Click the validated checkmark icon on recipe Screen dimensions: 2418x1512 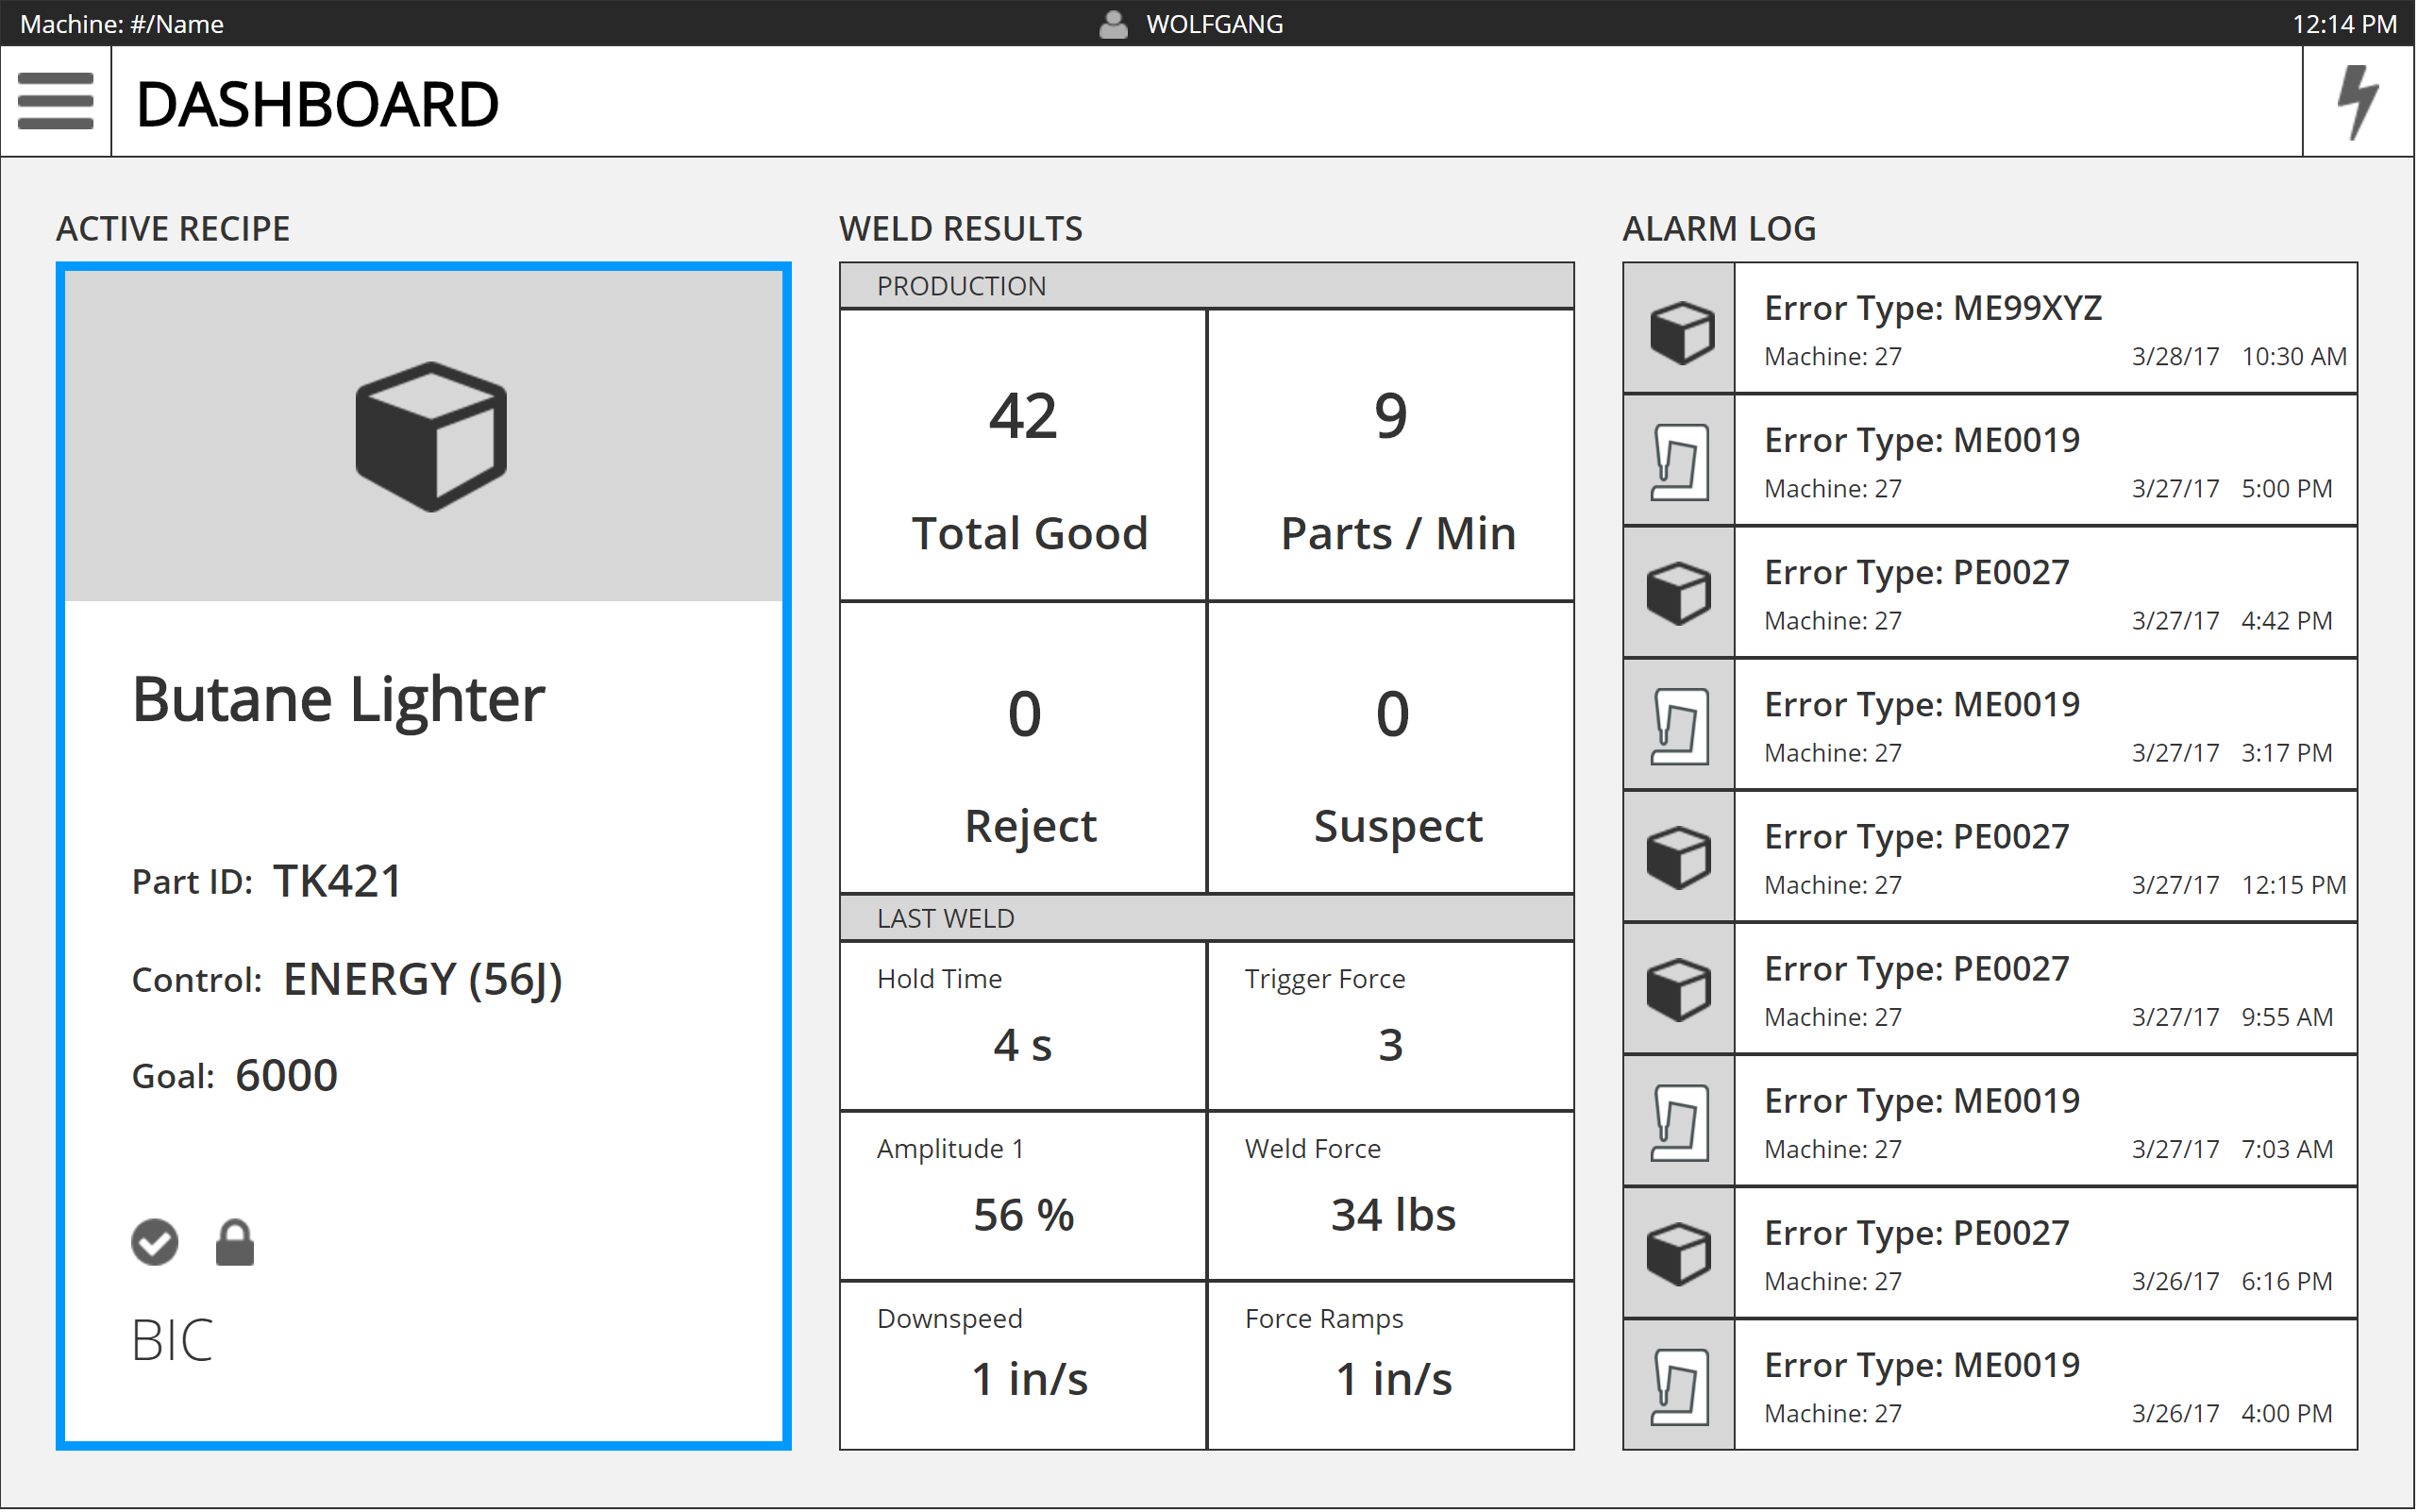pyautogui.click(x=155, y=1243)
